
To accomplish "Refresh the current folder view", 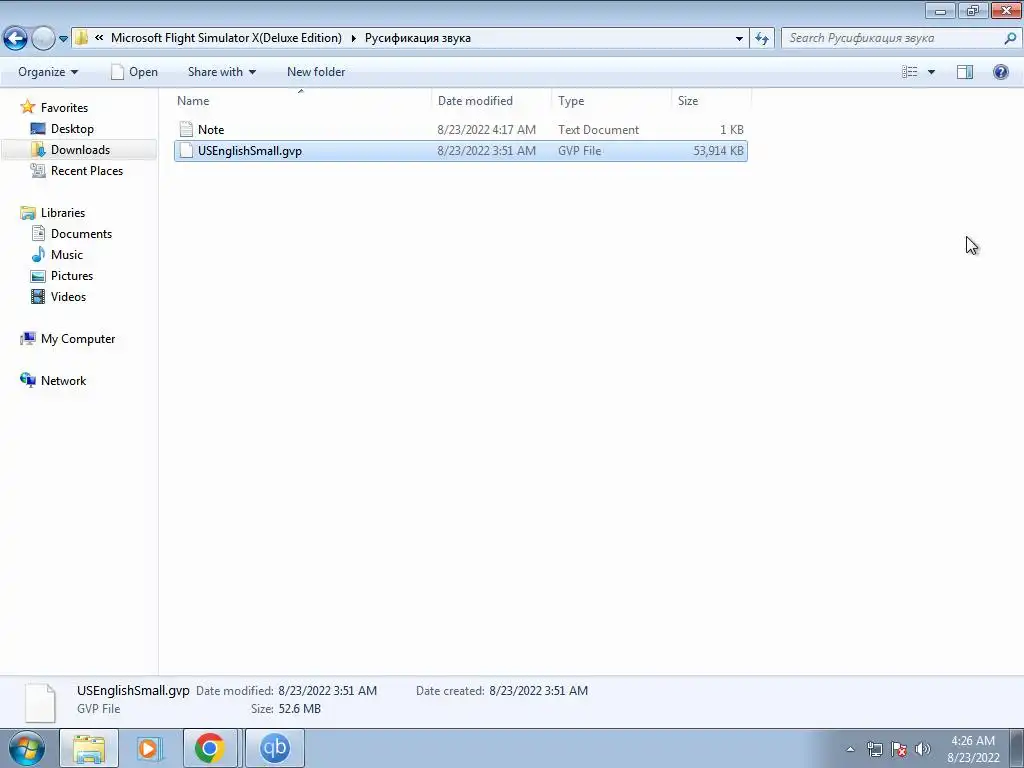I will (x=761, y=39).
